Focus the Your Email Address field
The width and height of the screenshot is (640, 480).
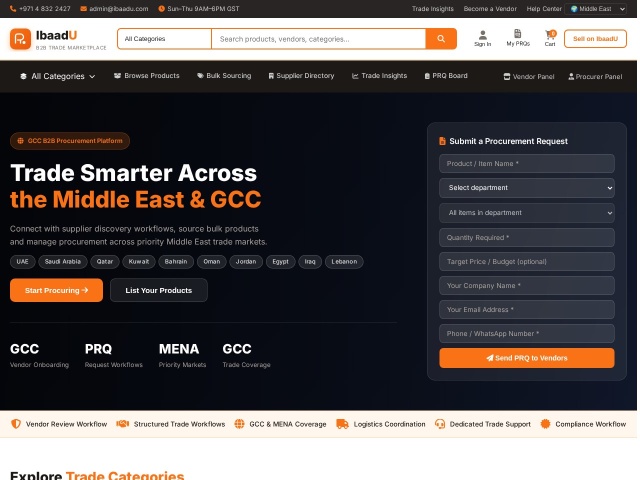[x=527, y=310]
